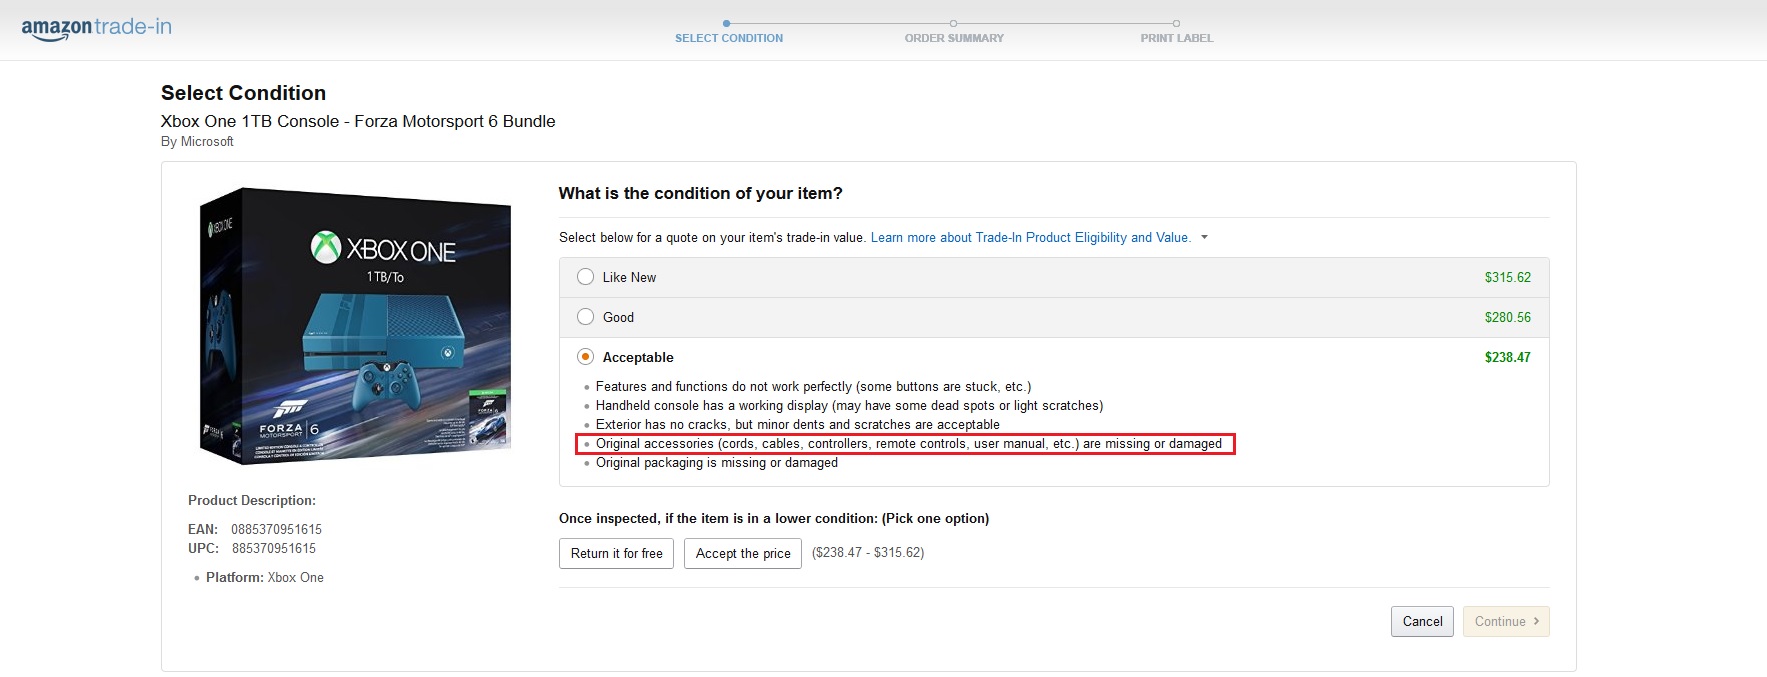The image size is (1767, 677).
Task: Expand the Trade-In eligibility details arrow
Action: [x=1204, y=238]
